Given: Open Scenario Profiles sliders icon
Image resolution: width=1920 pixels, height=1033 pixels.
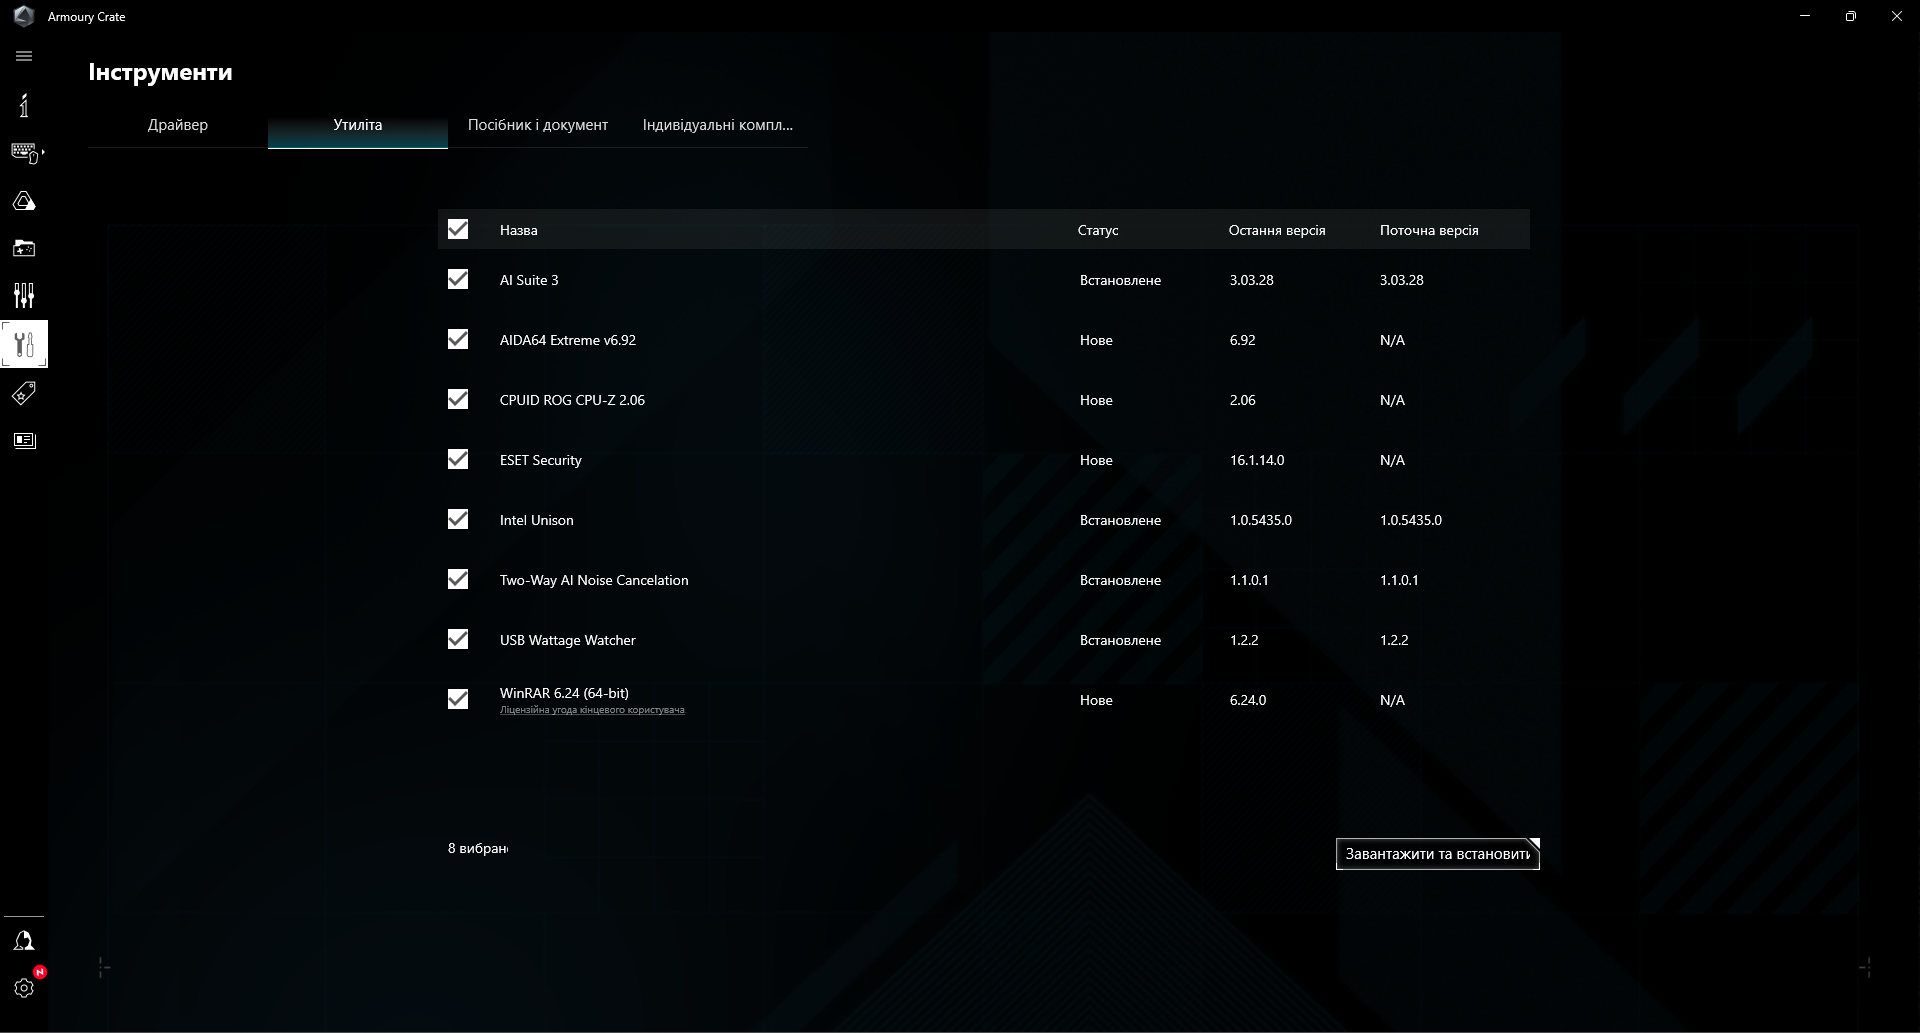Looking at the screenshot, I should click(24, 296).
